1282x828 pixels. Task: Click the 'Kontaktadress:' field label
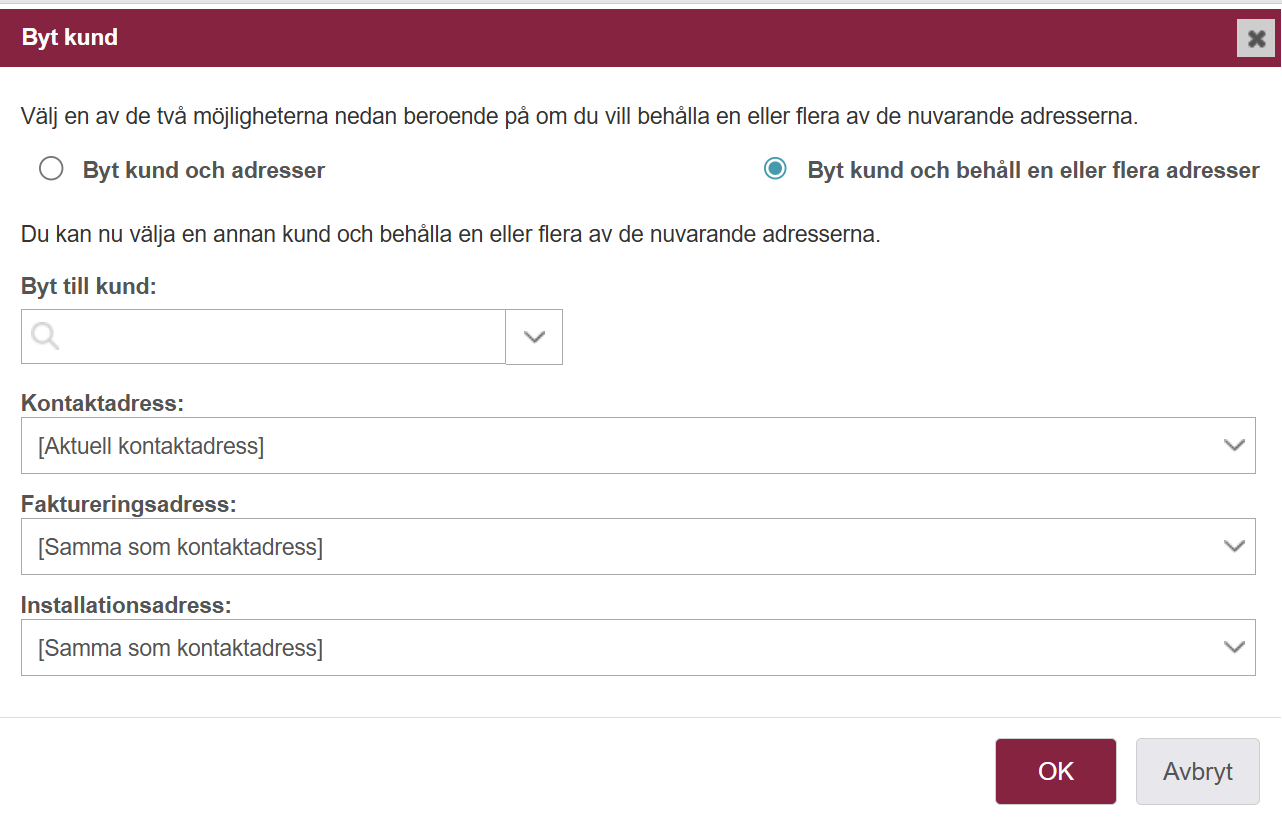(103, 403)
